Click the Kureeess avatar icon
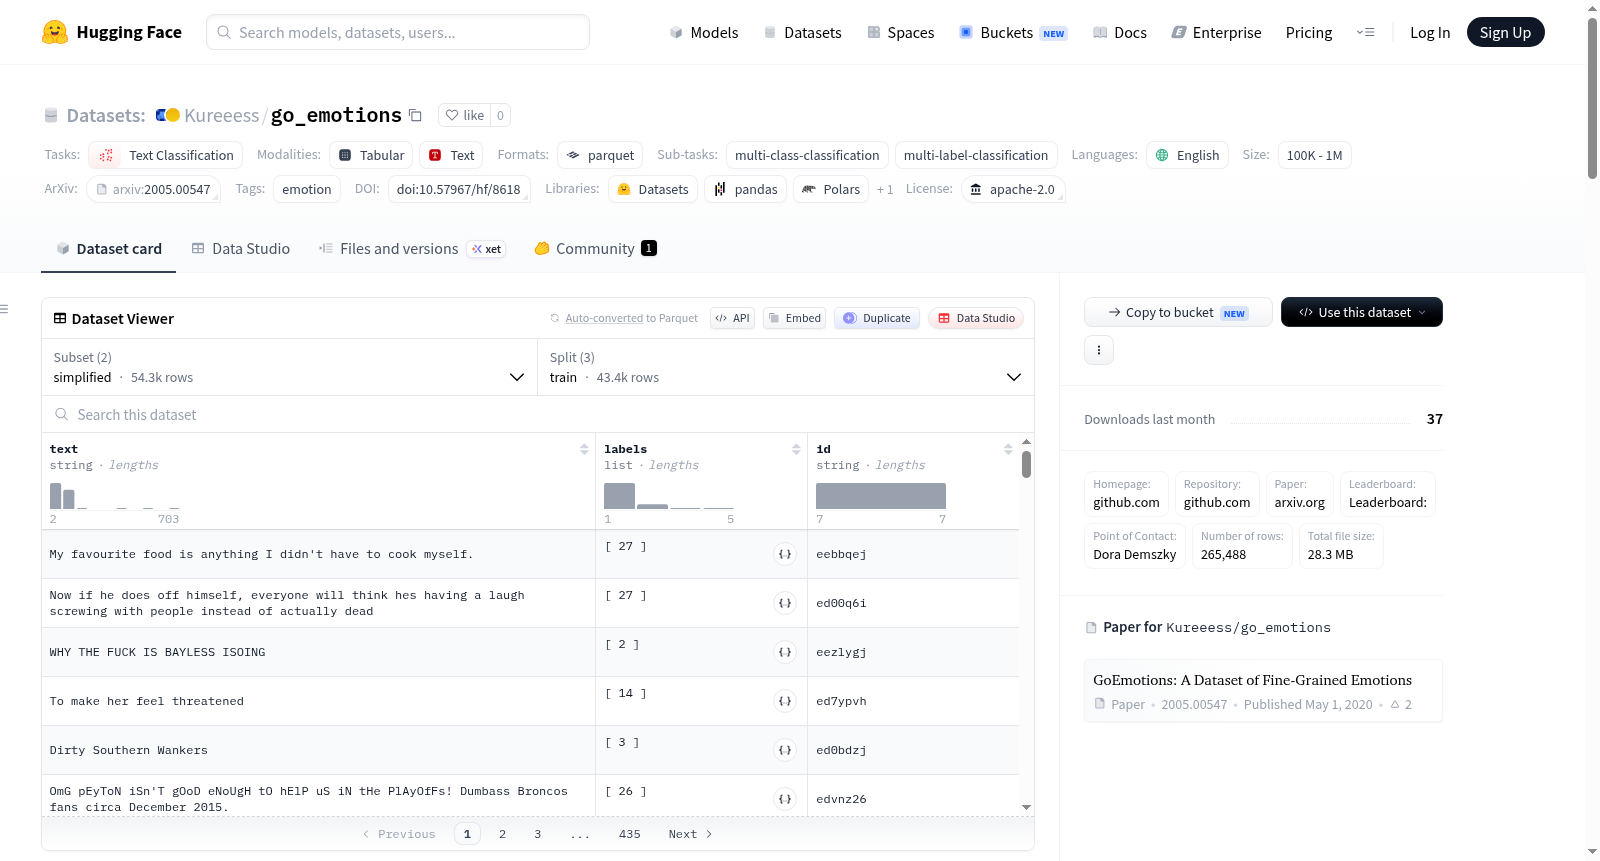The width and height of the screenshot is (1600, 861). pyautogui.click(x=168, y=115)
